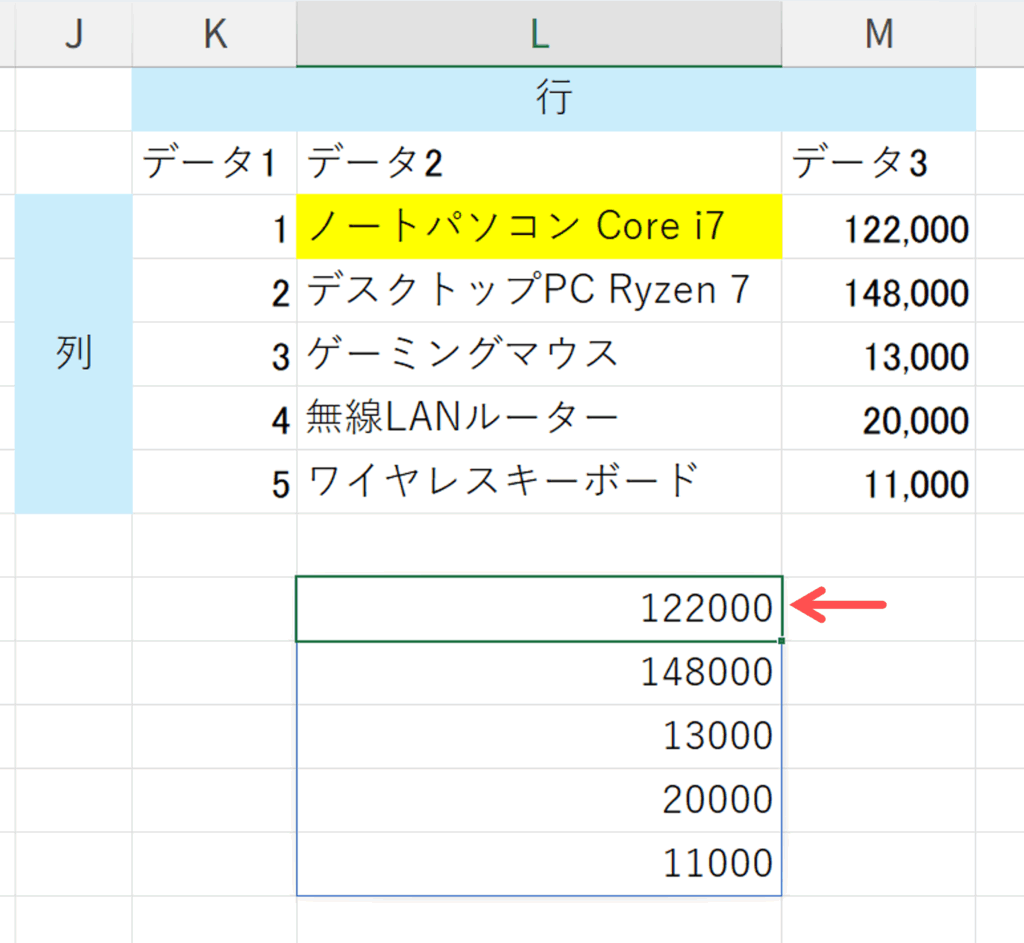
Task: Select column M header
Action: [x=878, y=33]
